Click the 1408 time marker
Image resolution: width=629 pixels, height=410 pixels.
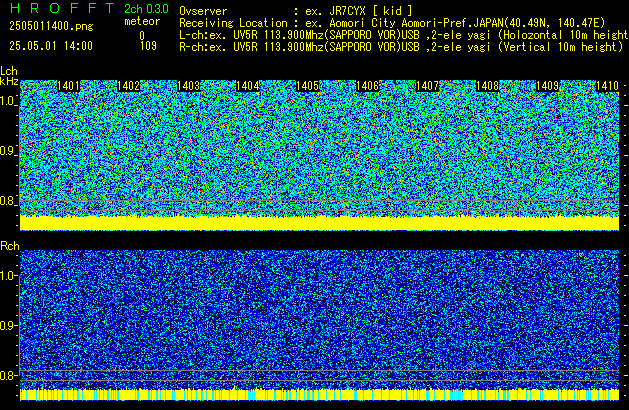coord(487,86)
